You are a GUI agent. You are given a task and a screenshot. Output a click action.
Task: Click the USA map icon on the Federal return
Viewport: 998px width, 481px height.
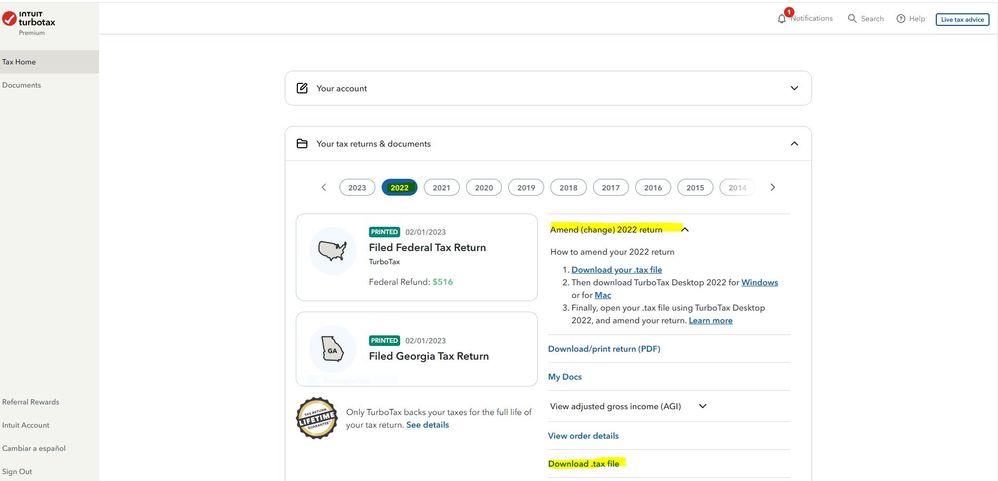(x=332, y=251)
